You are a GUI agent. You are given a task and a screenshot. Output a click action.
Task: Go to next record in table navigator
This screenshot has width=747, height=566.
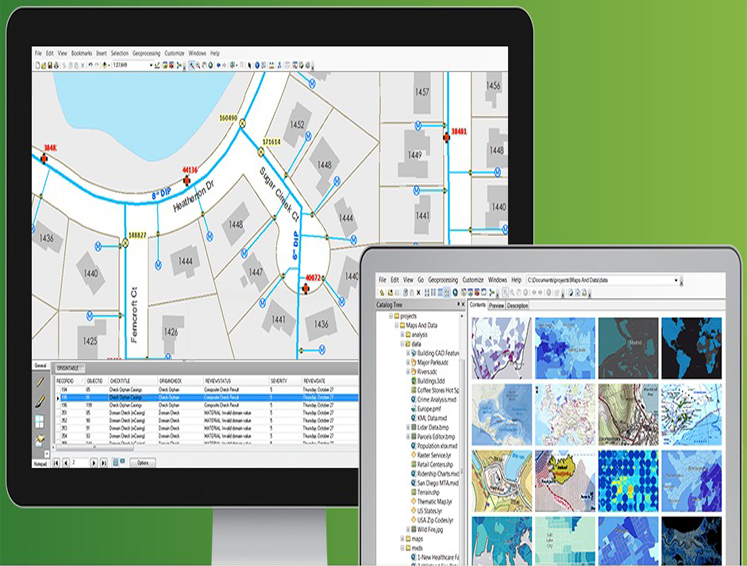93,463
